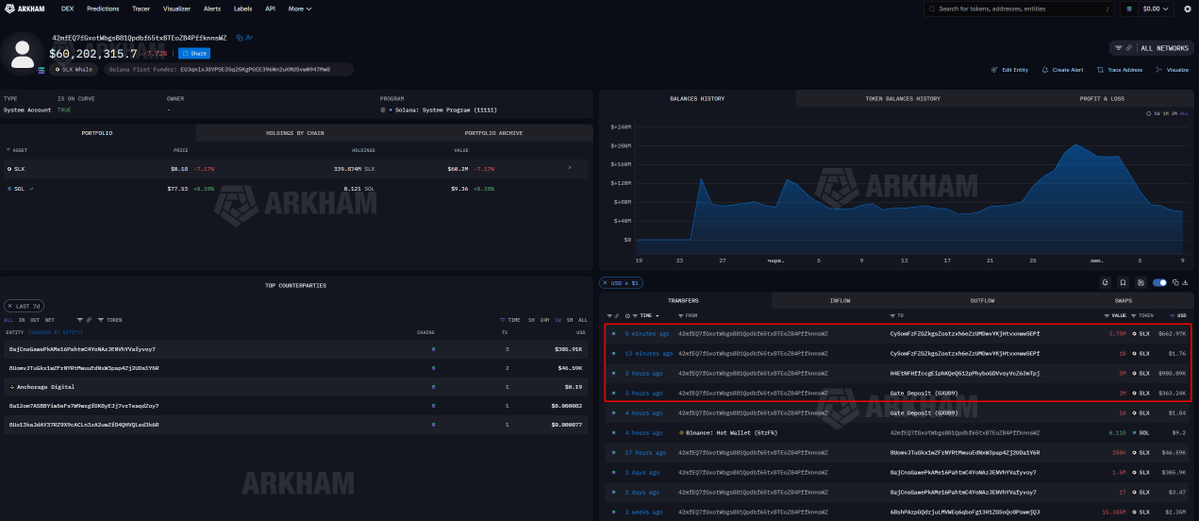Screen dimensions: 1199x521
Task: Open the Arkham home logo
Action: point(25,8)
